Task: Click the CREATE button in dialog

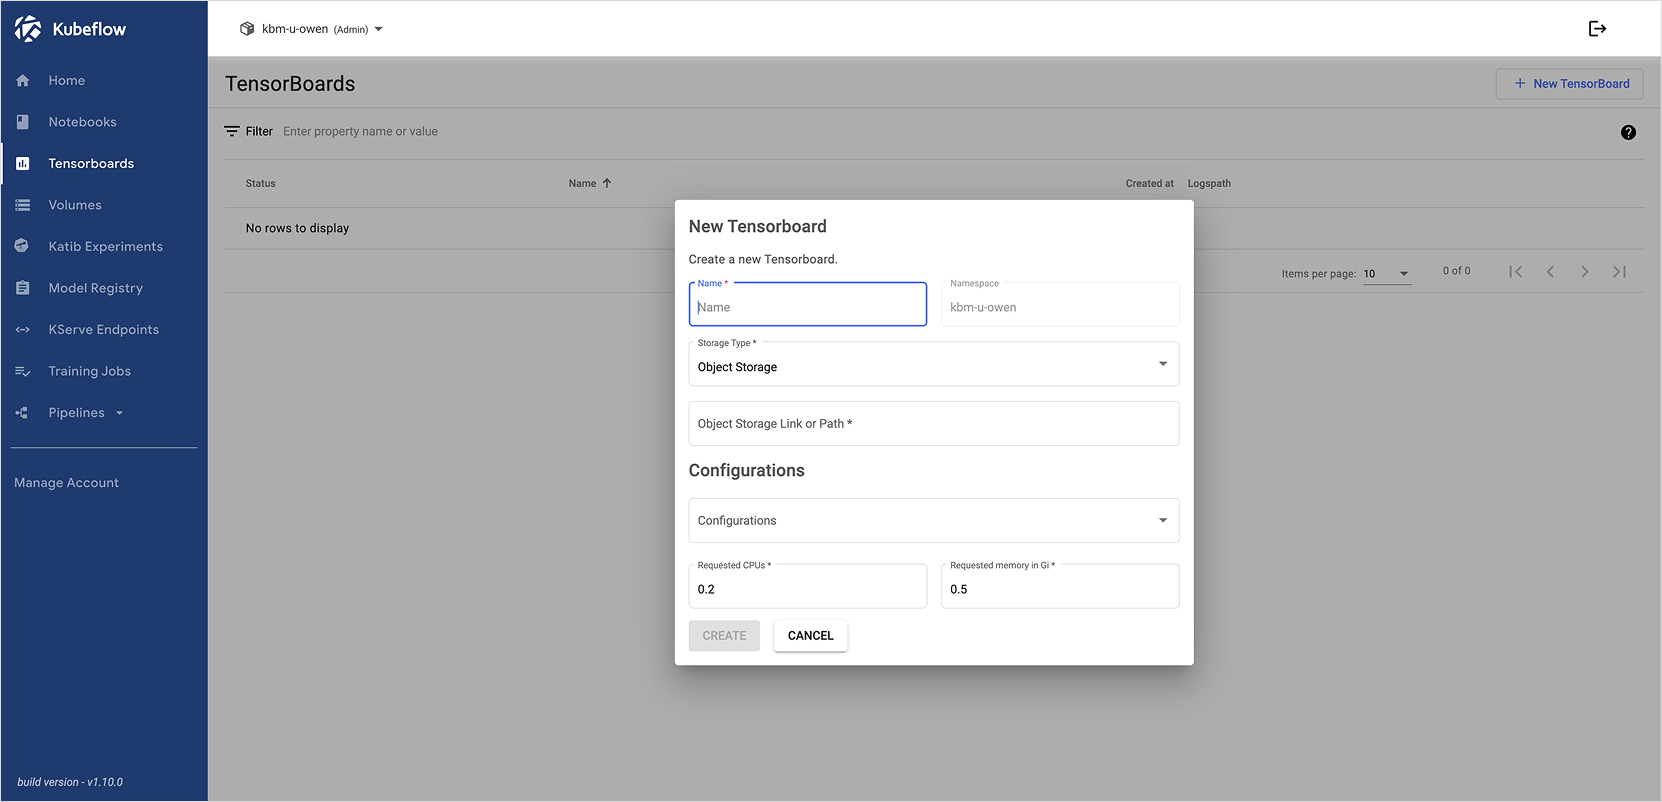Action: pos(724,636)
